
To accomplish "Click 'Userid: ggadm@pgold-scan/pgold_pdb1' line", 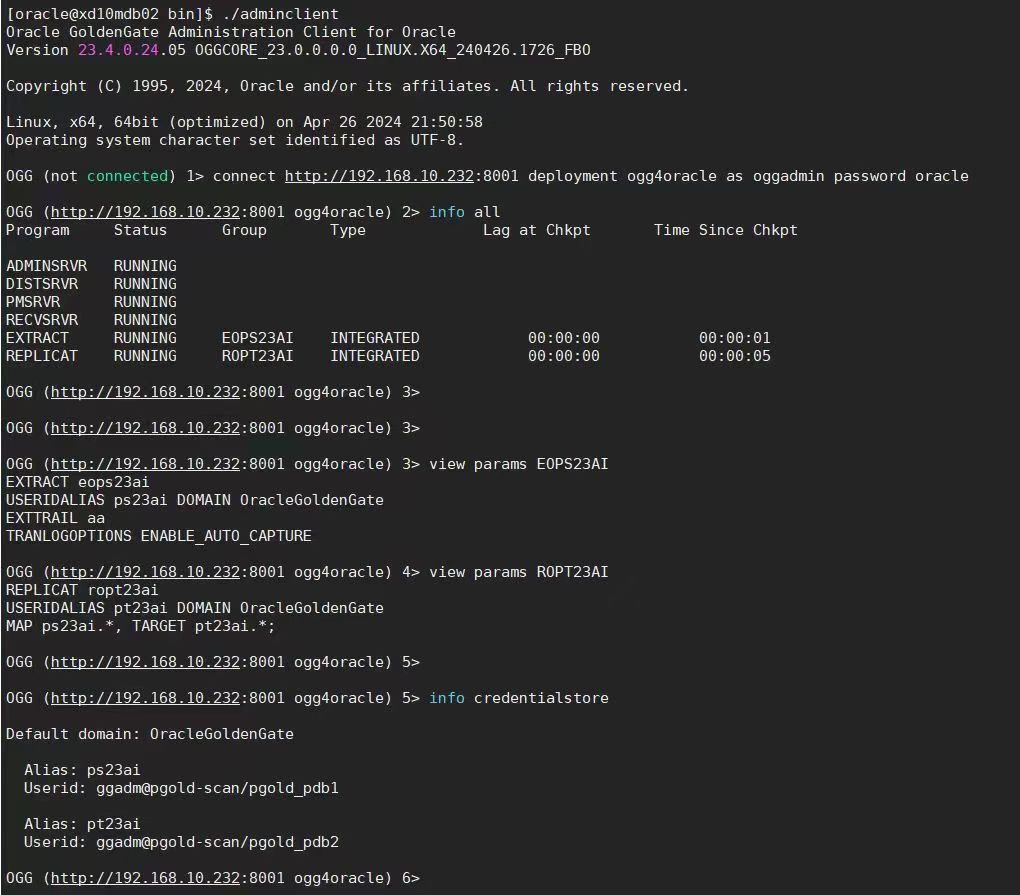I will point(181,788).
